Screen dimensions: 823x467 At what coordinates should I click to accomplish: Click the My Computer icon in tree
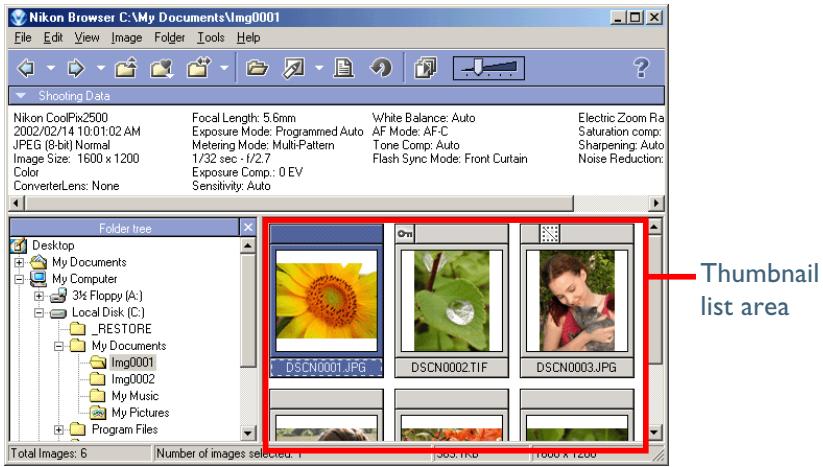pos(39,279)
